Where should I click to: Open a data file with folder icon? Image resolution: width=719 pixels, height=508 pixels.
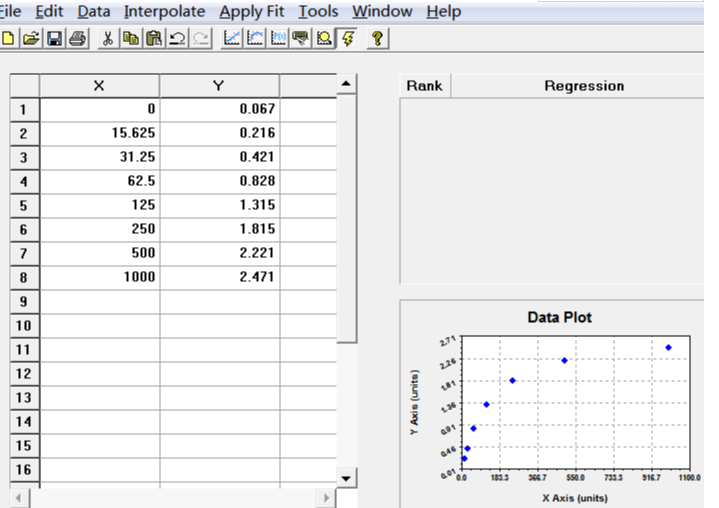coord(30,38)
